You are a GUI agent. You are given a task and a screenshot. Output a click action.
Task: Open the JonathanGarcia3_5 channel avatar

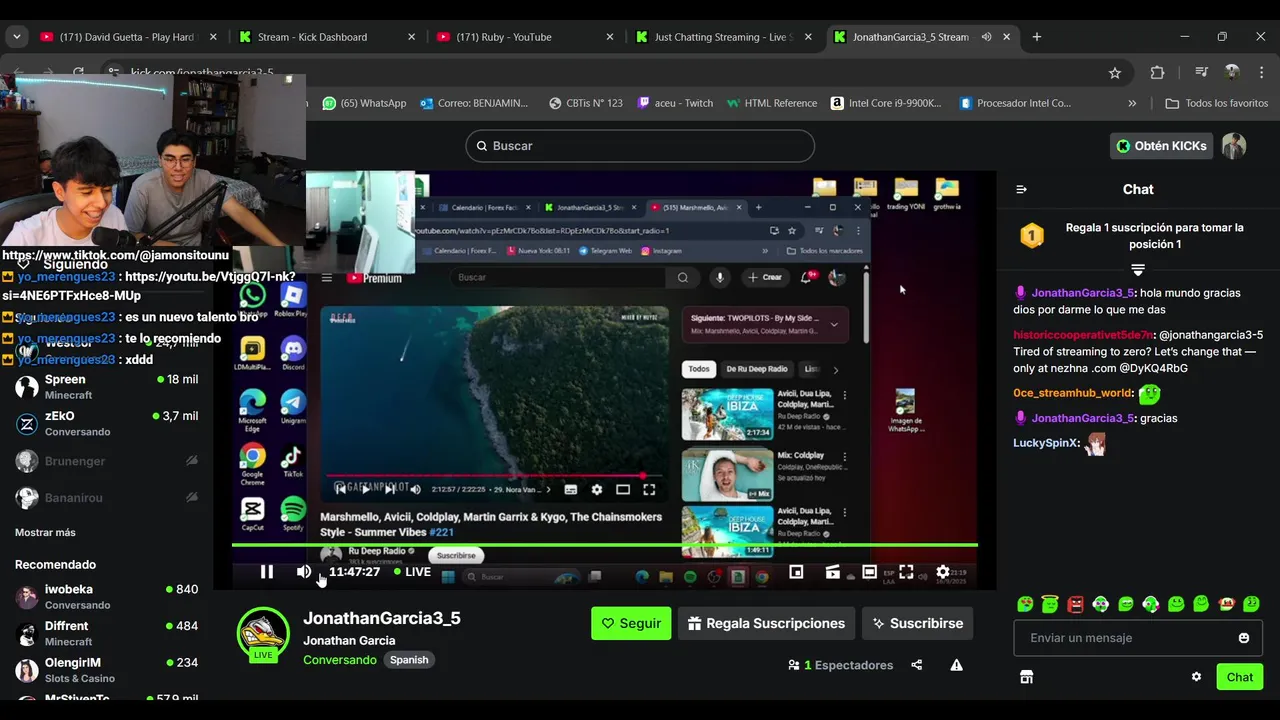(263, 634)
